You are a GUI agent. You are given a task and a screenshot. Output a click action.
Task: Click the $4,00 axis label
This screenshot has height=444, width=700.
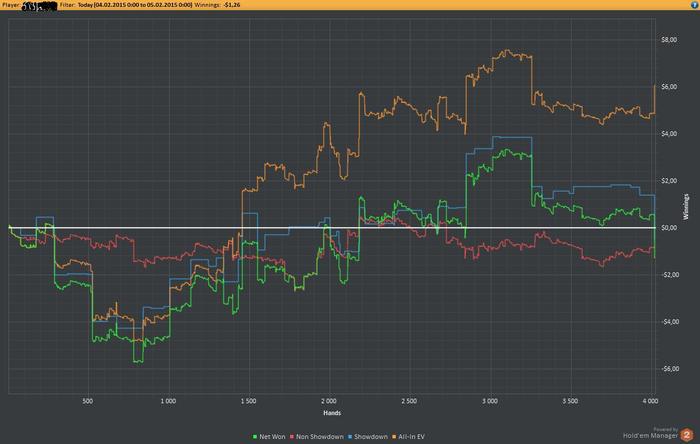tap(669, 134)
